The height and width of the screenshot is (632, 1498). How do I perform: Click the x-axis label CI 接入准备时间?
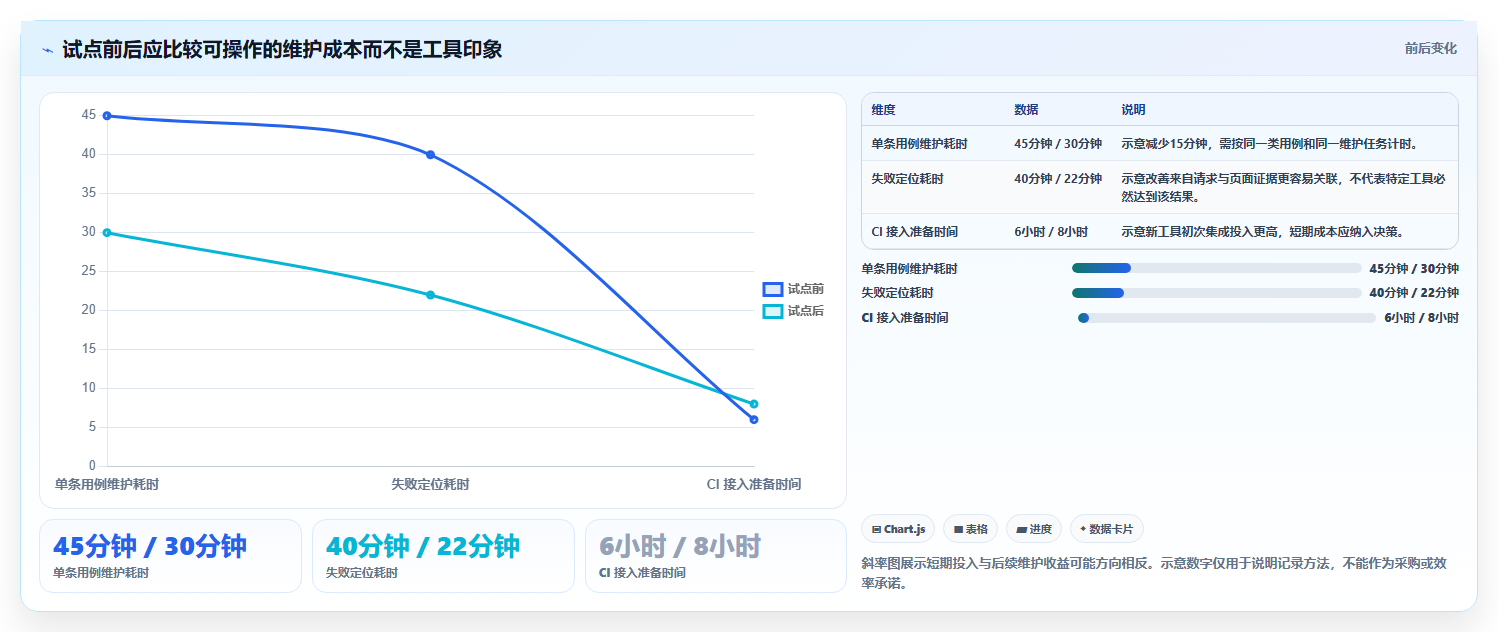754,484
